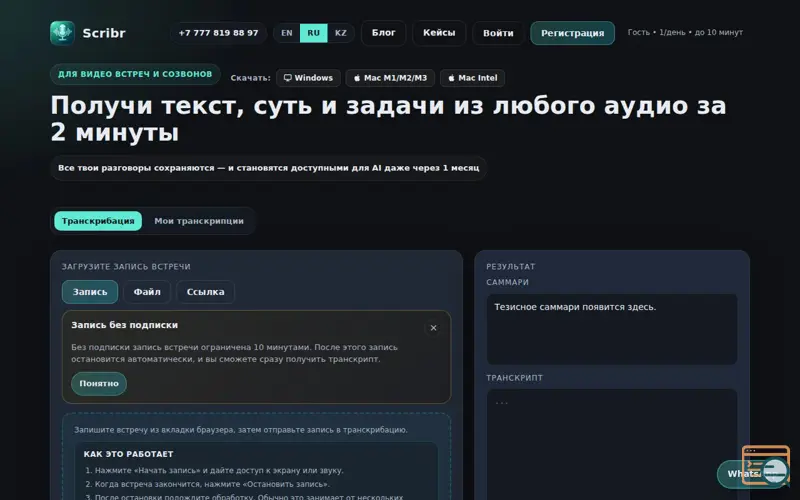Download the Windows app
This screenshot has height=500, width=800.
pos(308,78)
